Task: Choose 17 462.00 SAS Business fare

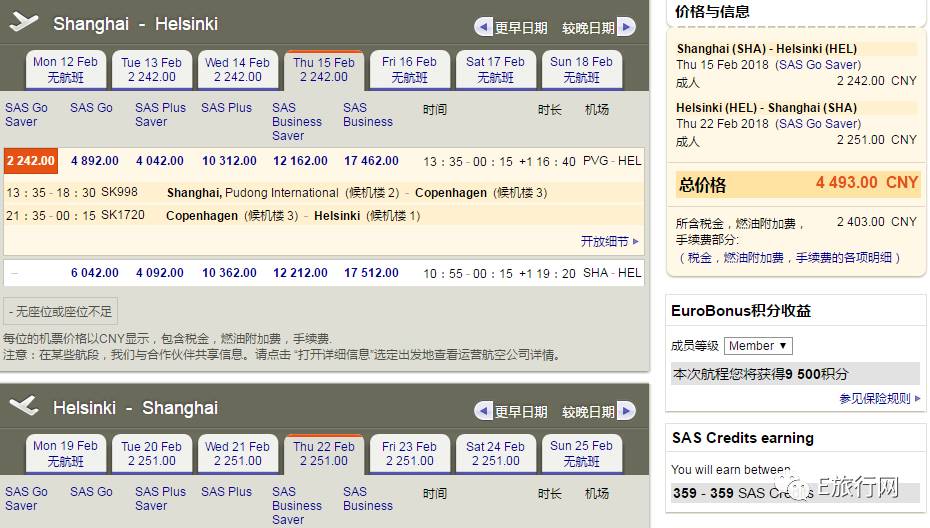Action: (371, 161)
